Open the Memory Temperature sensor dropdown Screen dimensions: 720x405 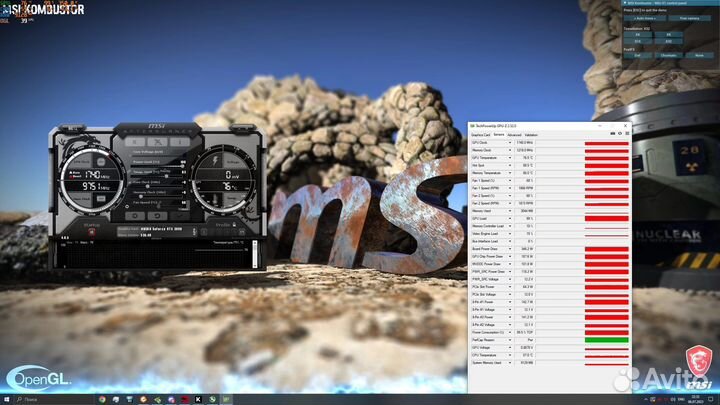[510, 173]
